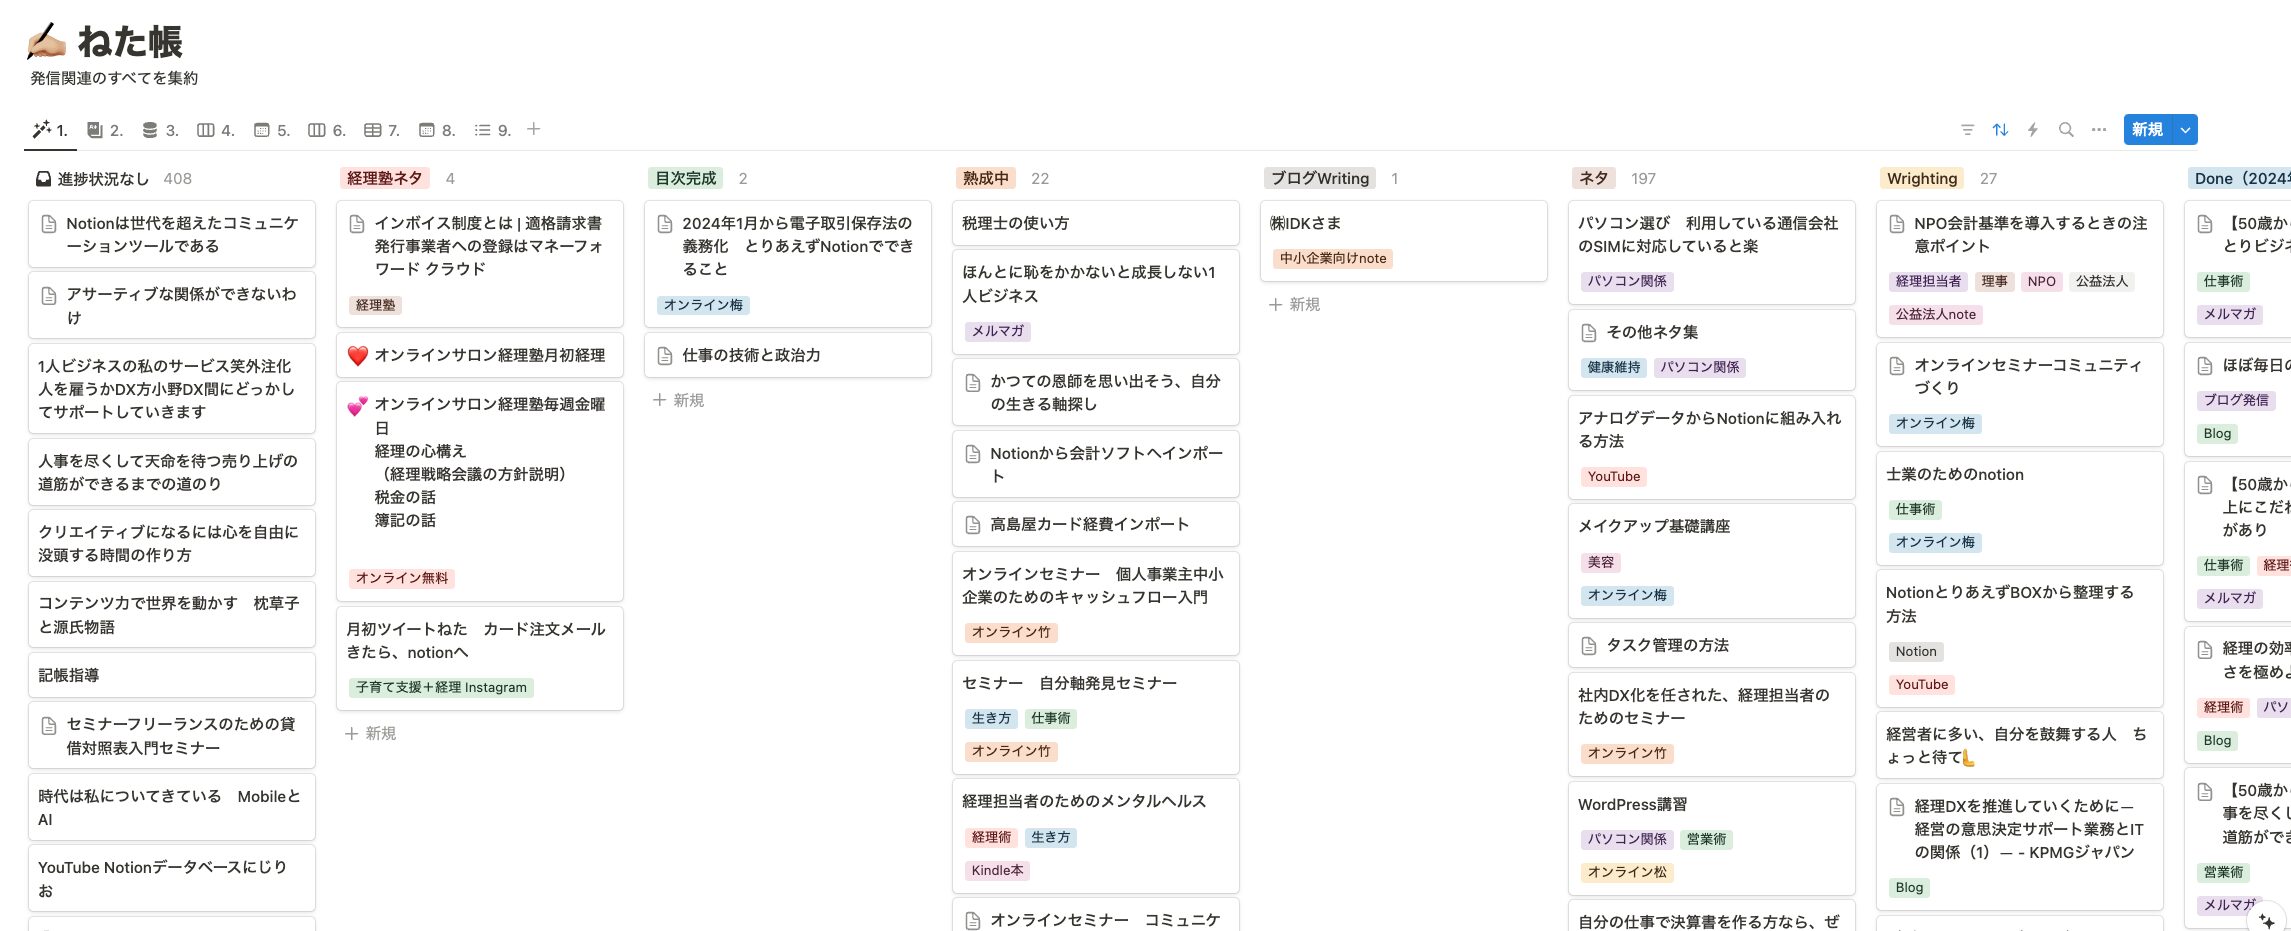Add a new view with the plus icon

534,129
